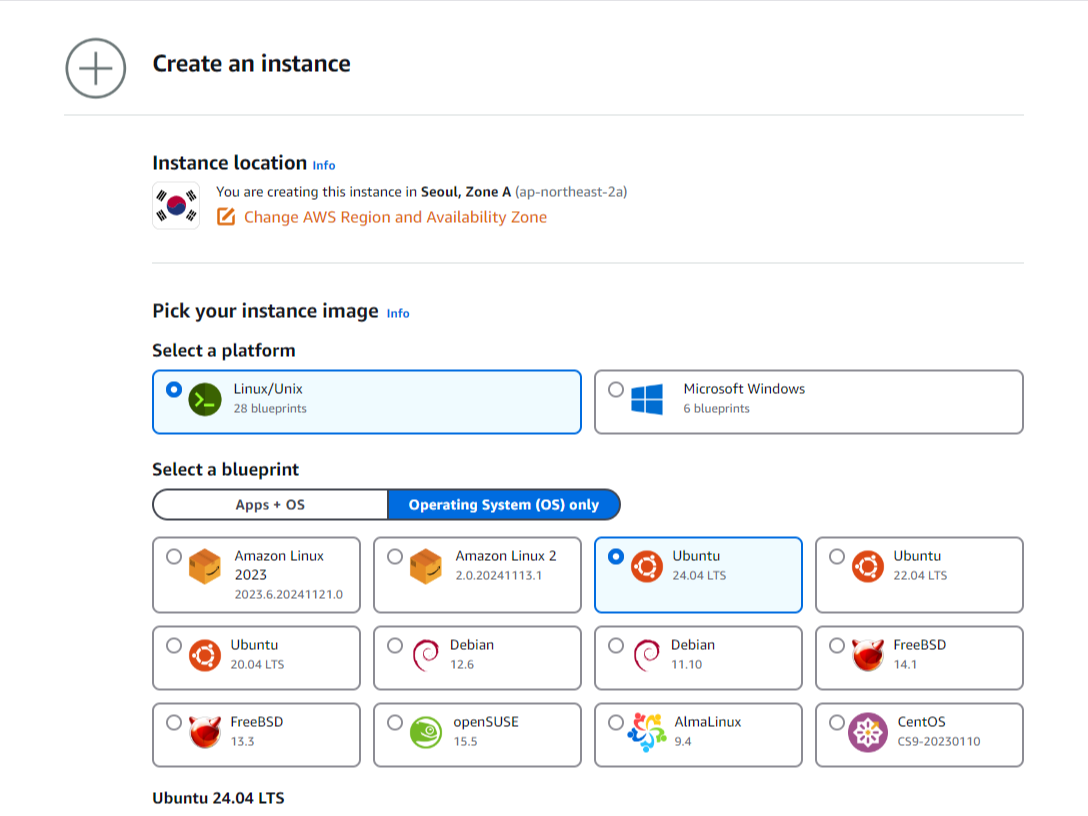
Task: Select the Linux/Unix platform radio button
Action: pos(174,389)
